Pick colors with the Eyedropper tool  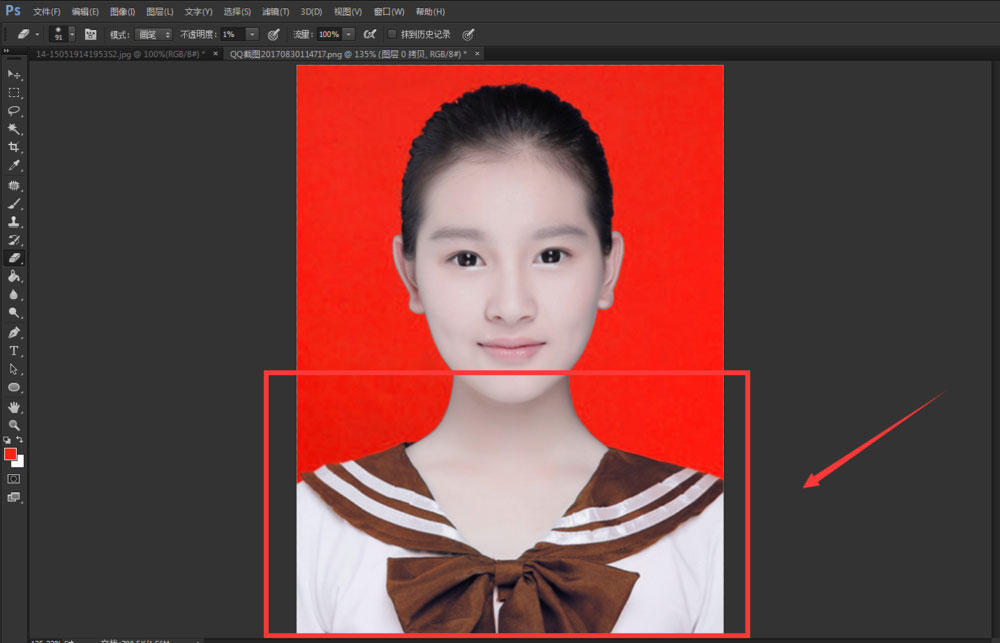pos(14,167)
